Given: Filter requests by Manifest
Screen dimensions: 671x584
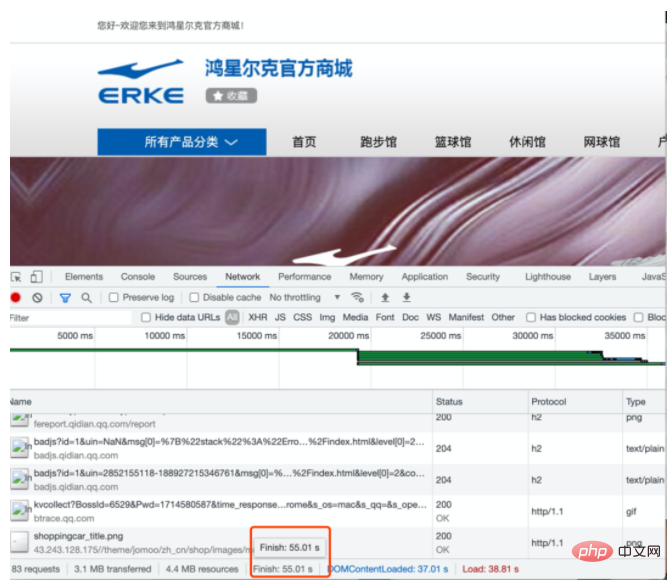Looking at the screenshot, I should click(466, 317).
